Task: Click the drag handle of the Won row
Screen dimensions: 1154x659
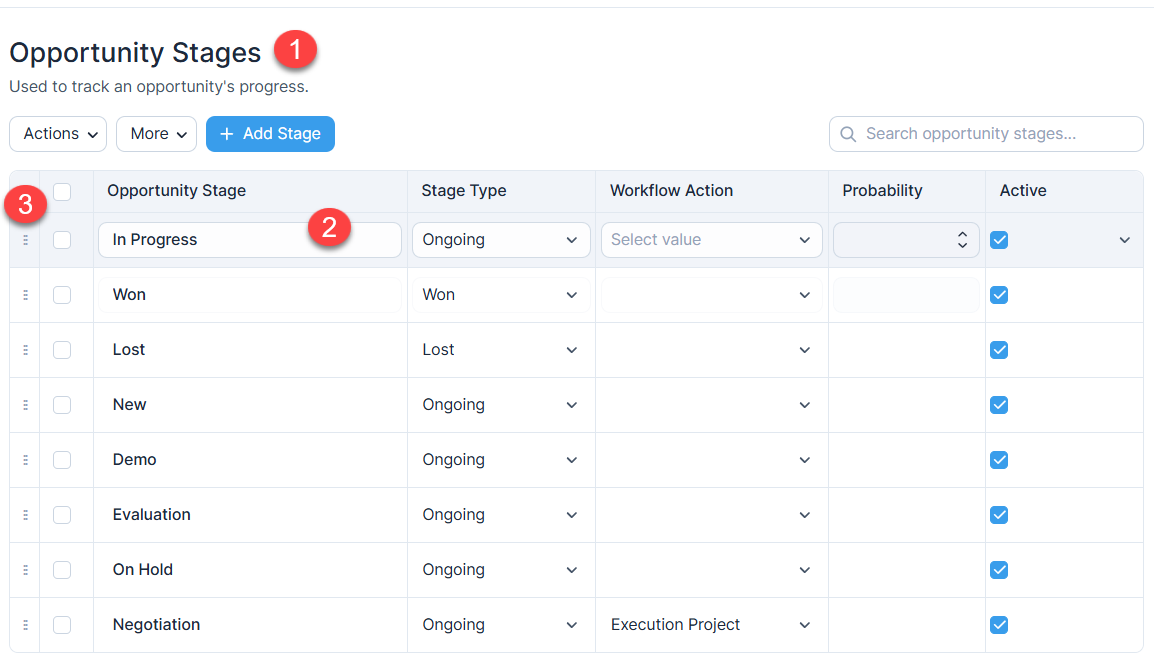Action: [25, 295]
